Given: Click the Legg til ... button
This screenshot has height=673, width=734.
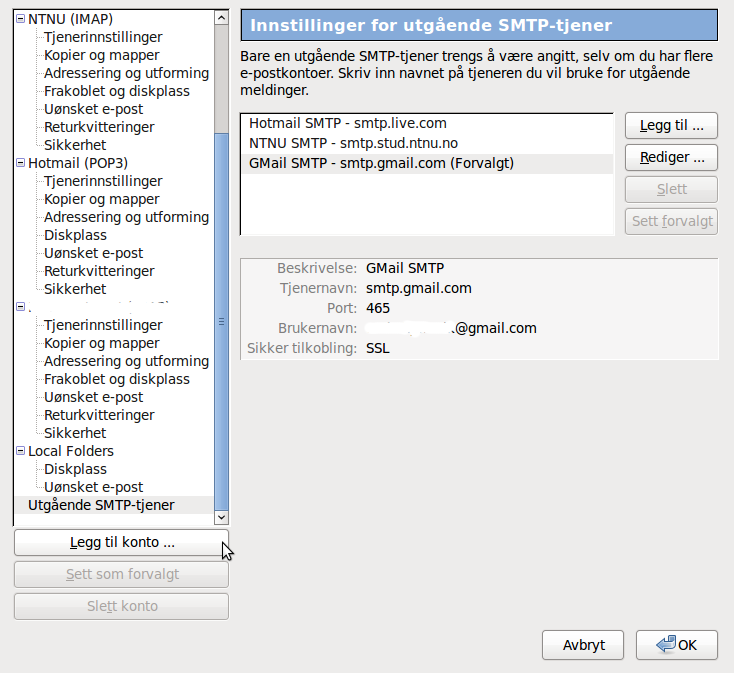Looking at the screenshot, I should point(671,125).
